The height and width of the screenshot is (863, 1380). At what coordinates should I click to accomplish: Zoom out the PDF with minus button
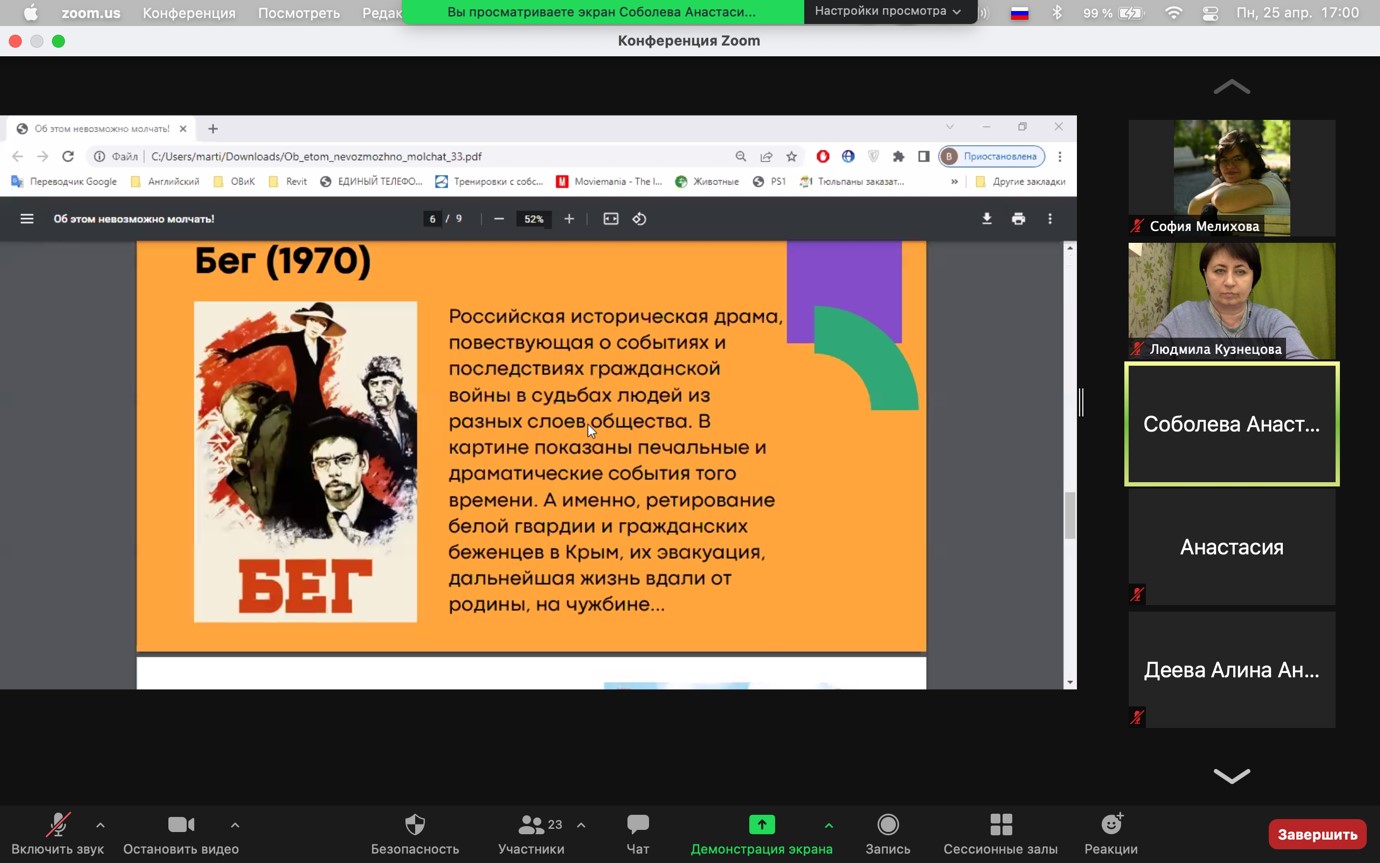[x=499, y=219]
